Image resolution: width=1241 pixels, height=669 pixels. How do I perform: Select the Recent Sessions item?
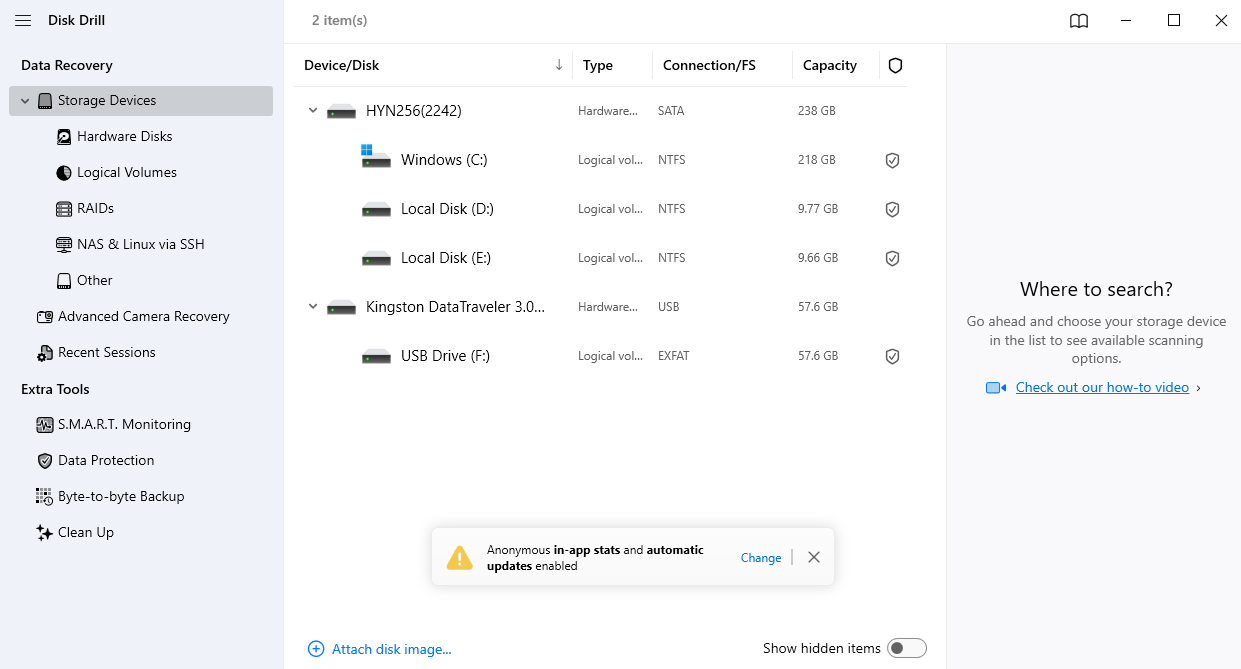[106, 352]
